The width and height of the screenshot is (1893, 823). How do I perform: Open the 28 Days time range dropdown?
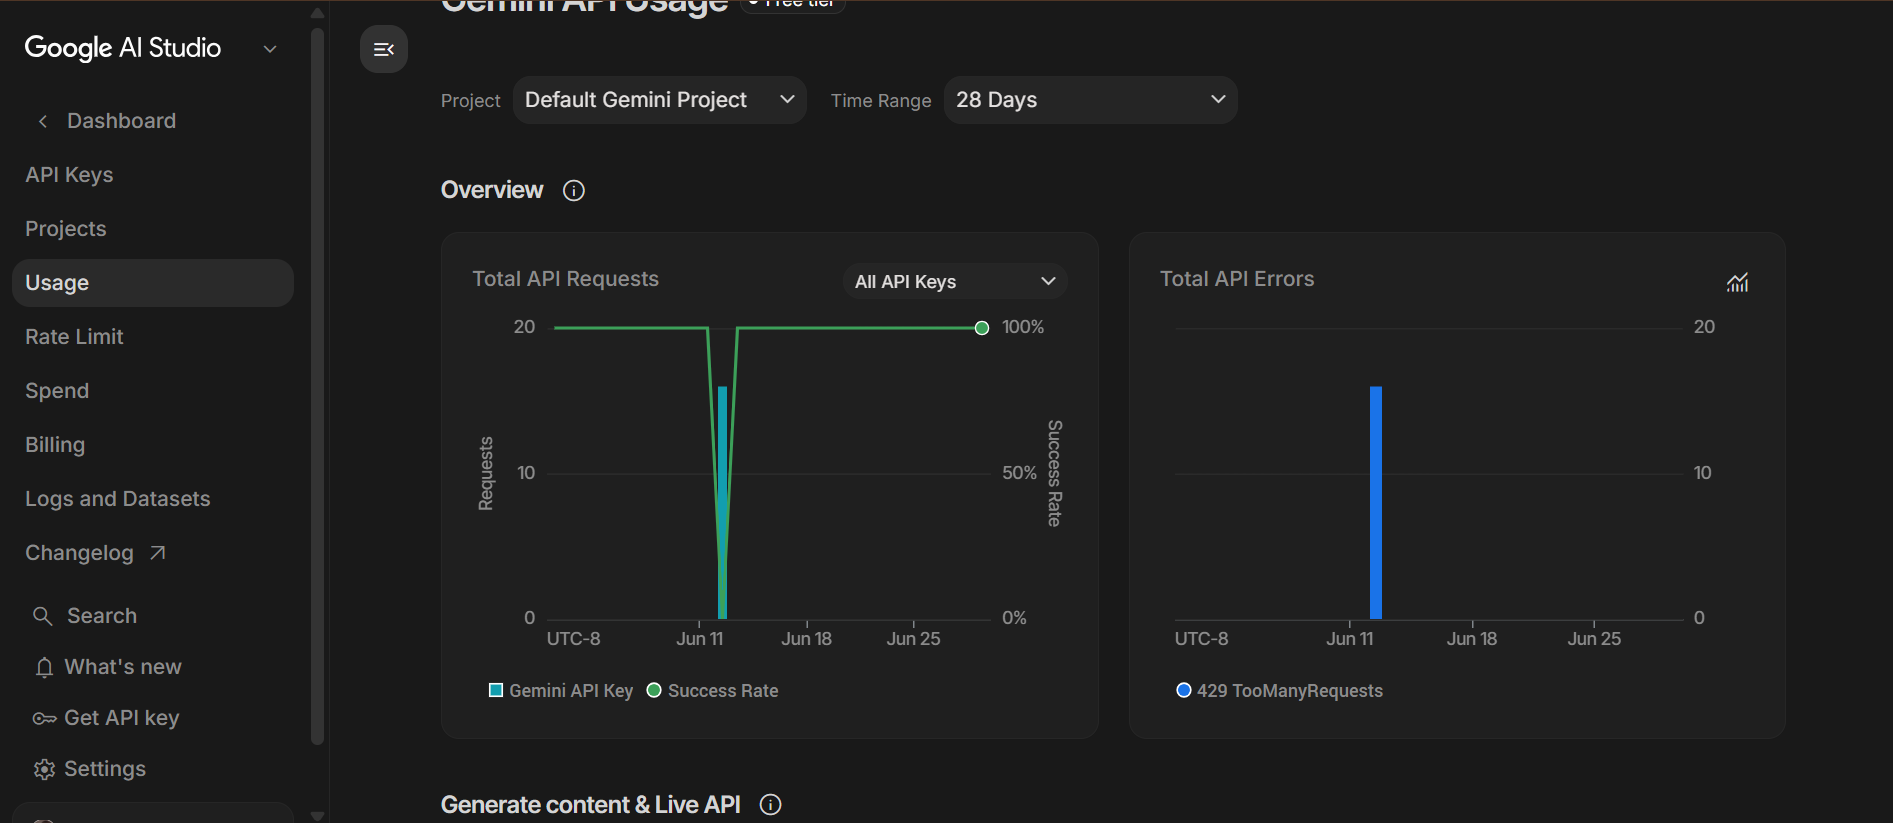pyautogui.click(x=1091, y=100)
